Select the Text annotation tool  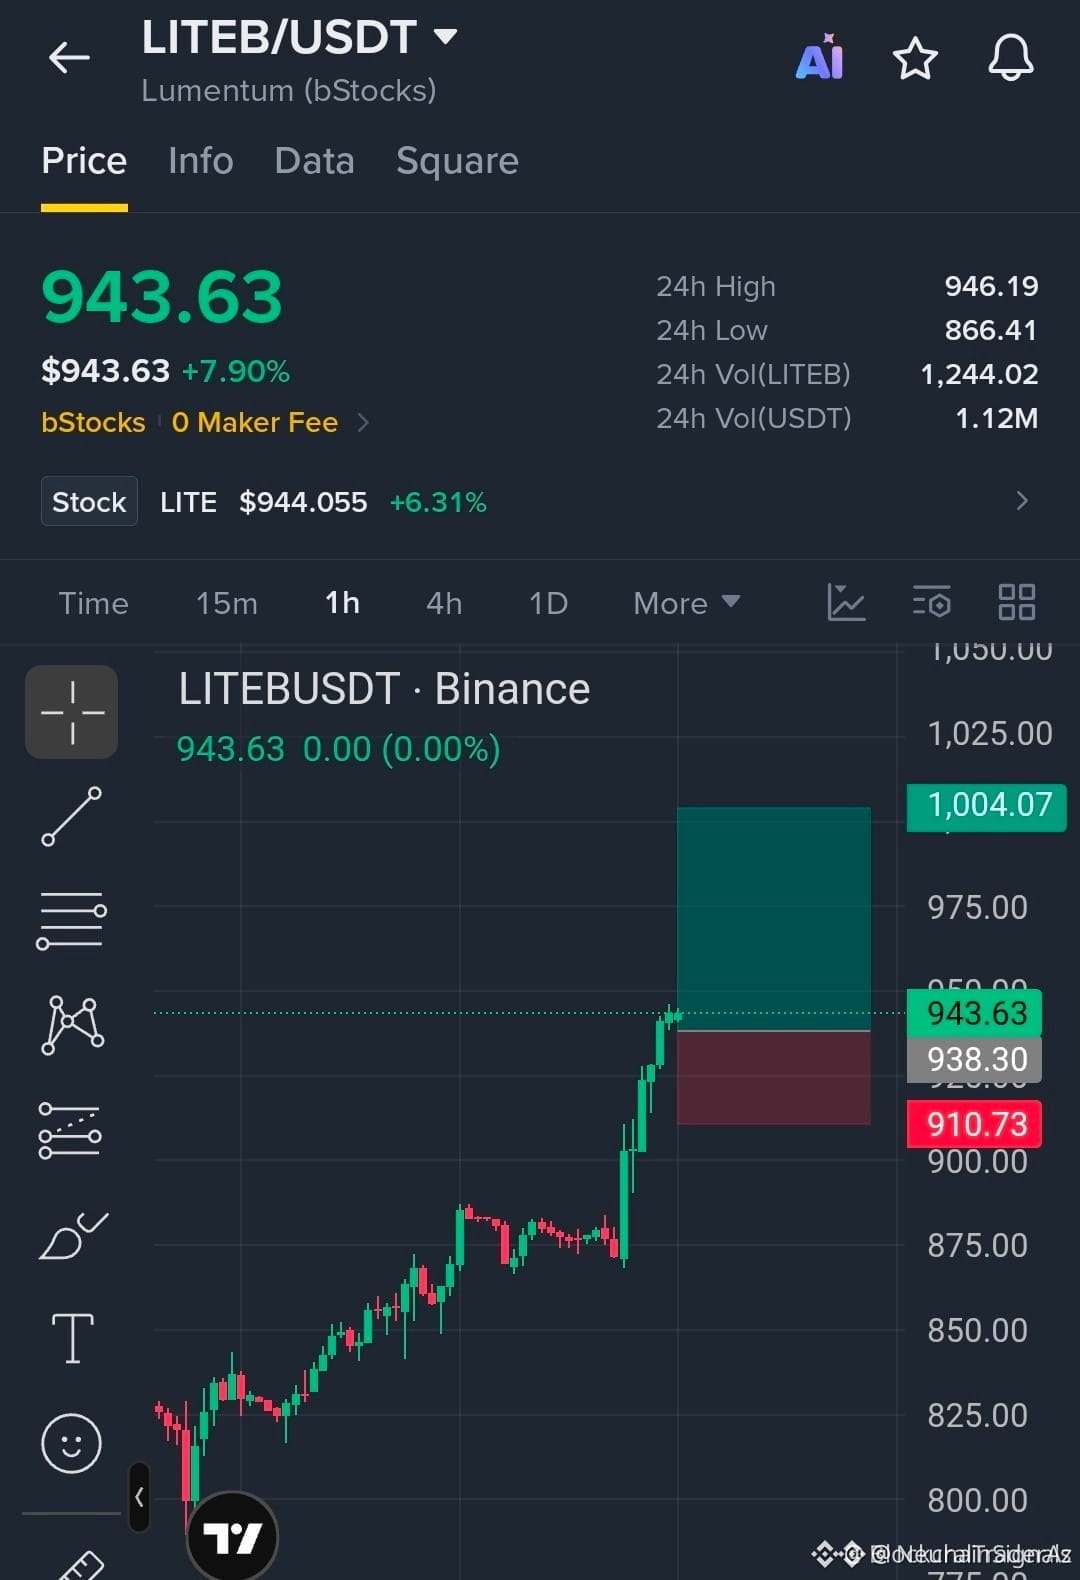pos(72,1339)
